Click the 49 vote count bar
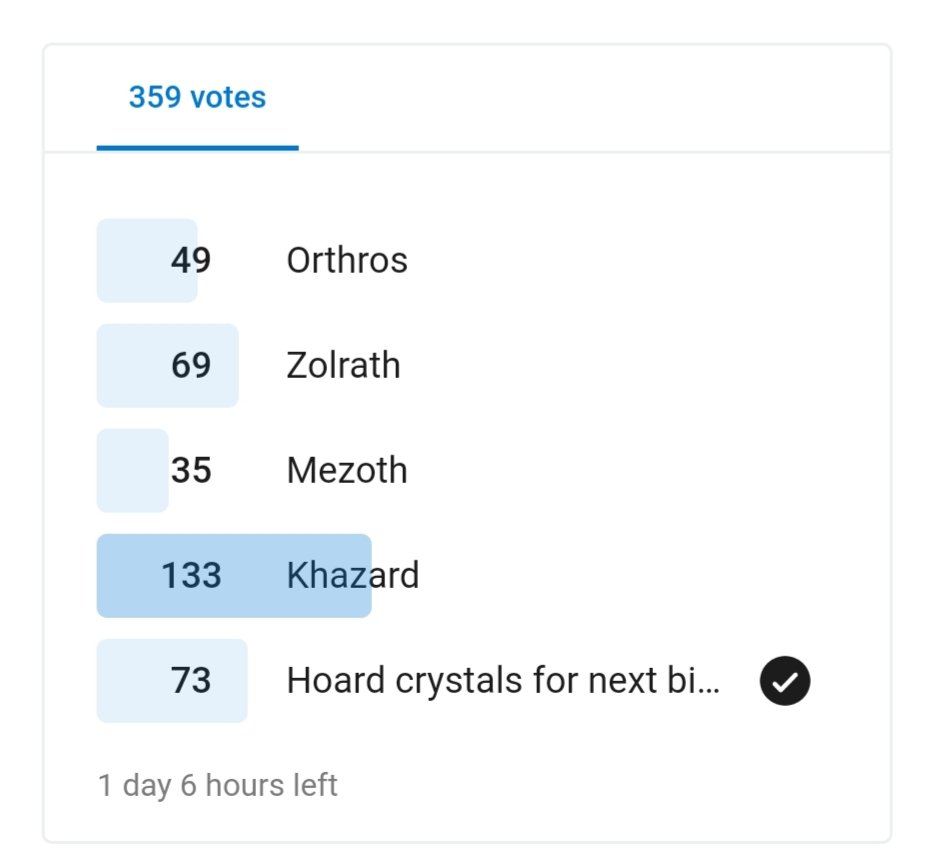The image size is (934, 859). (147, 260)
